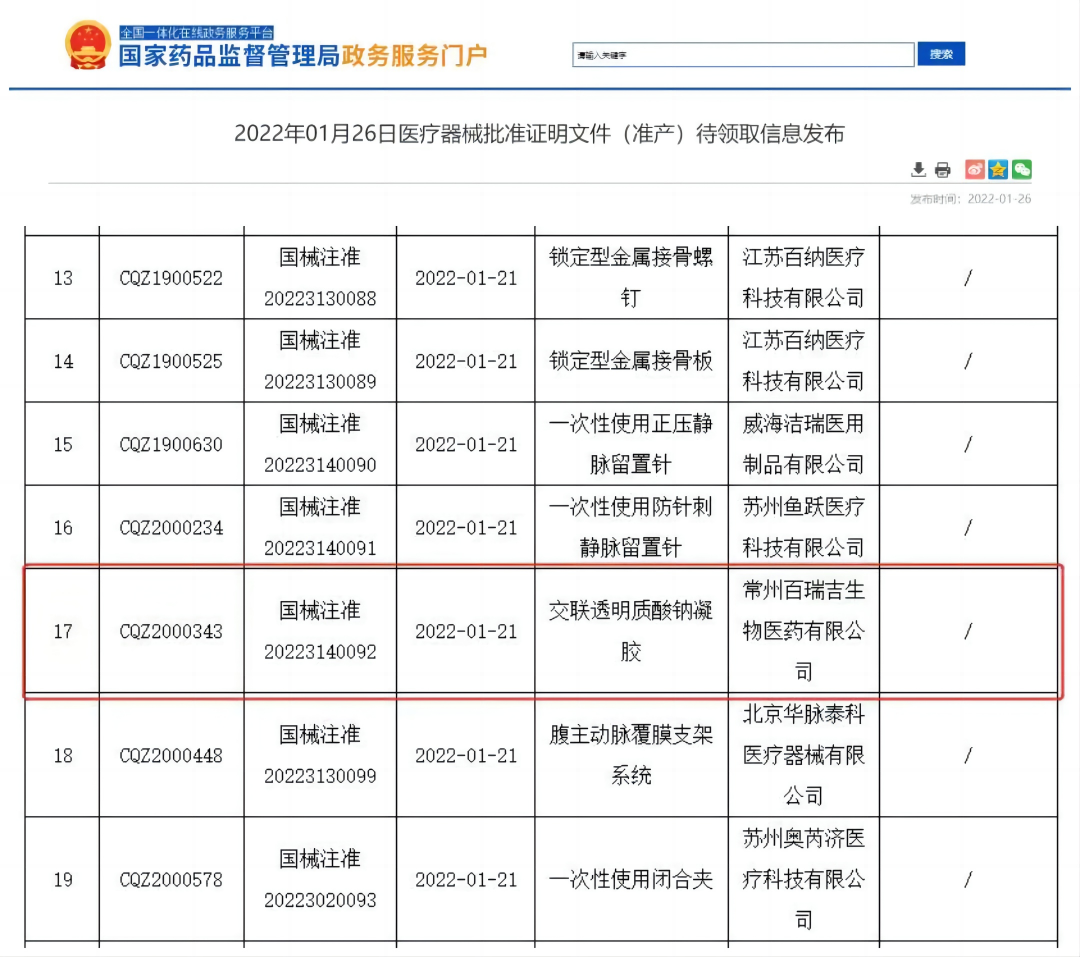Click registration number 20223140092 cell
This screenshot has width=1080, height=957.
[320, 652]
